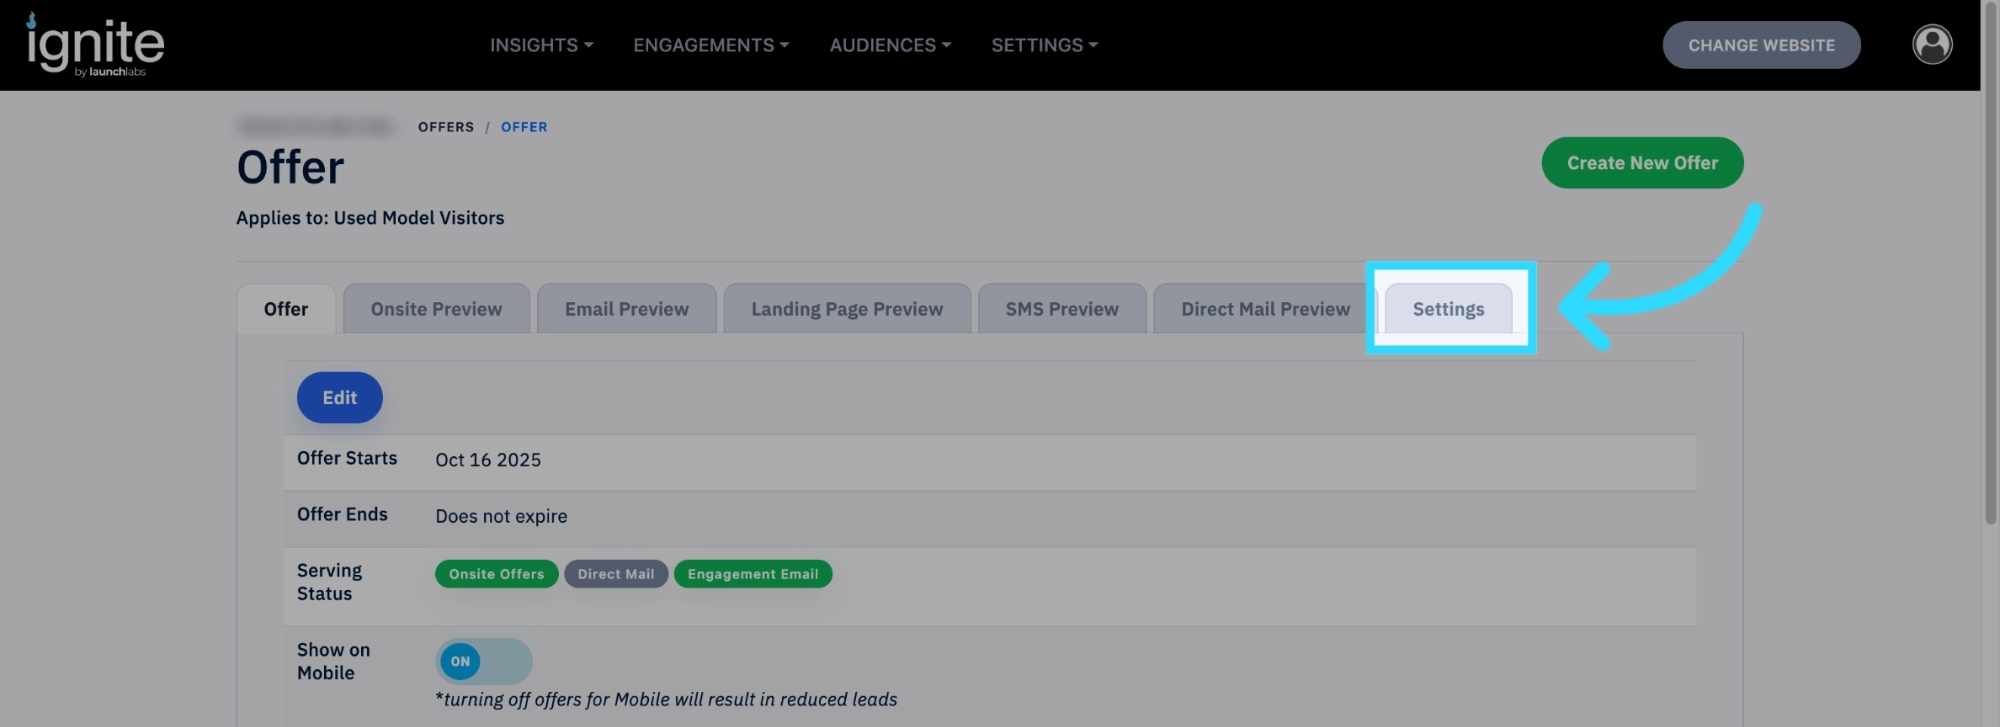Click the blue Edit button
2000x727 pixels.
click(340, 397)
